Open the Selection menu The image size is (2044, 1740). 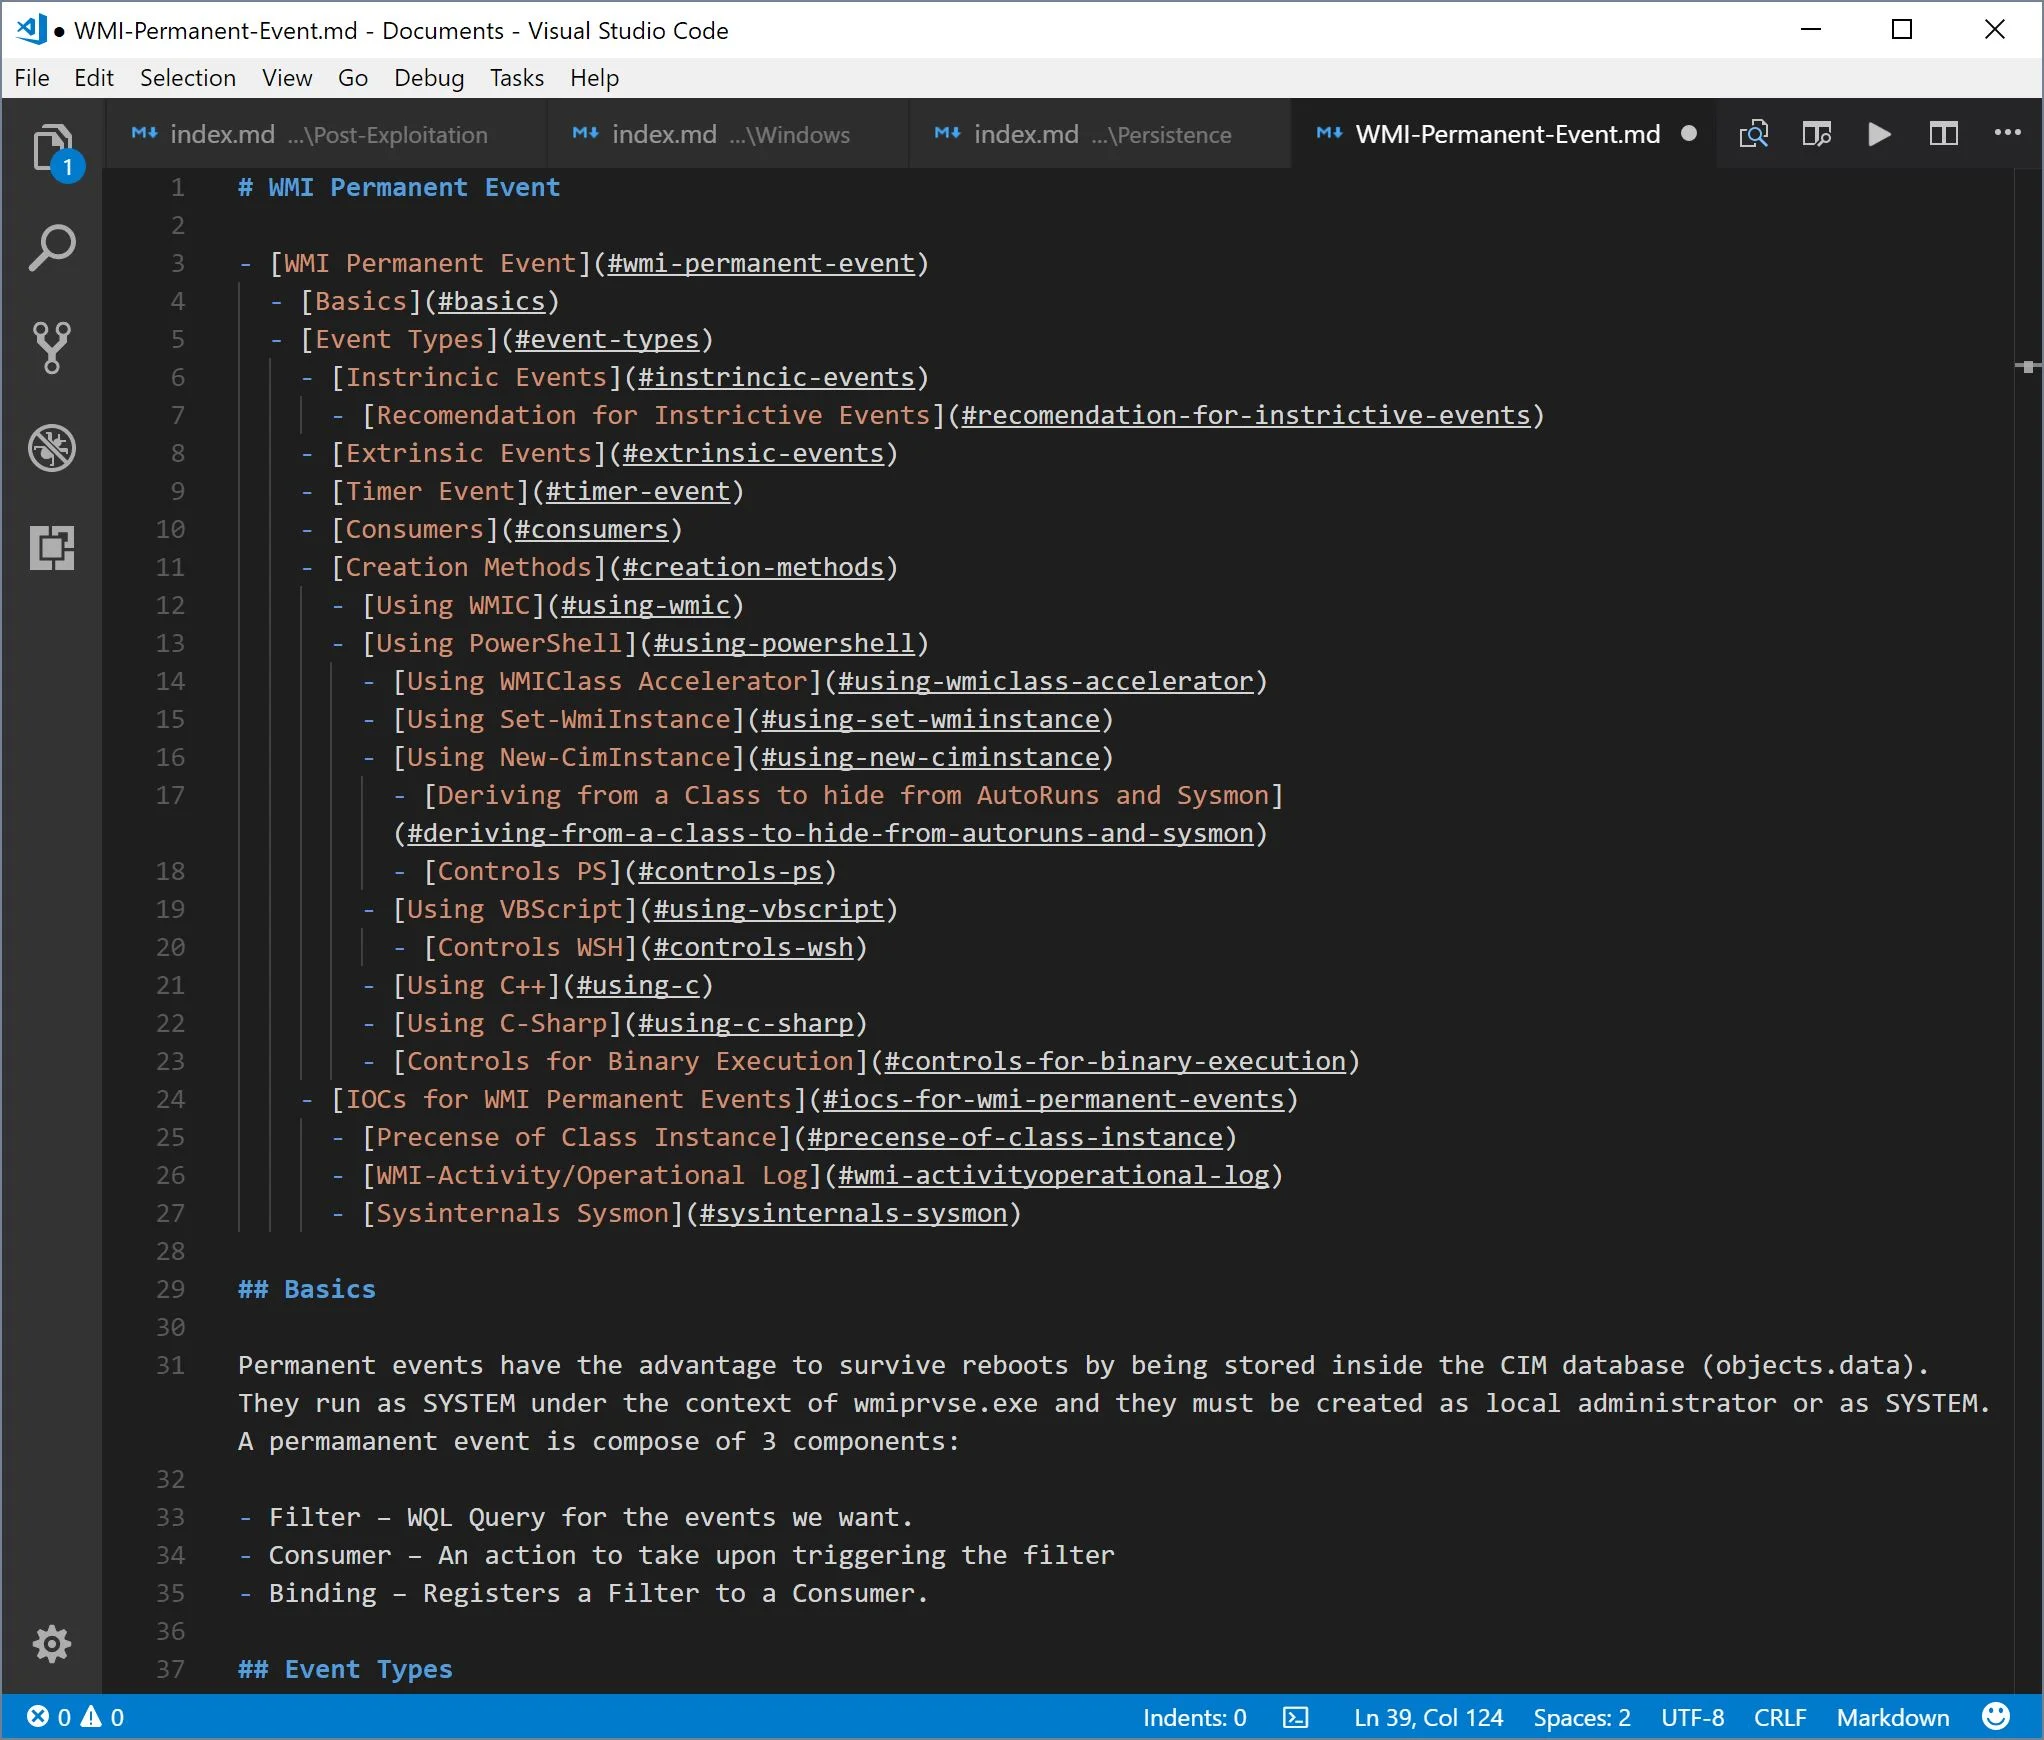[x=187, y=78]
